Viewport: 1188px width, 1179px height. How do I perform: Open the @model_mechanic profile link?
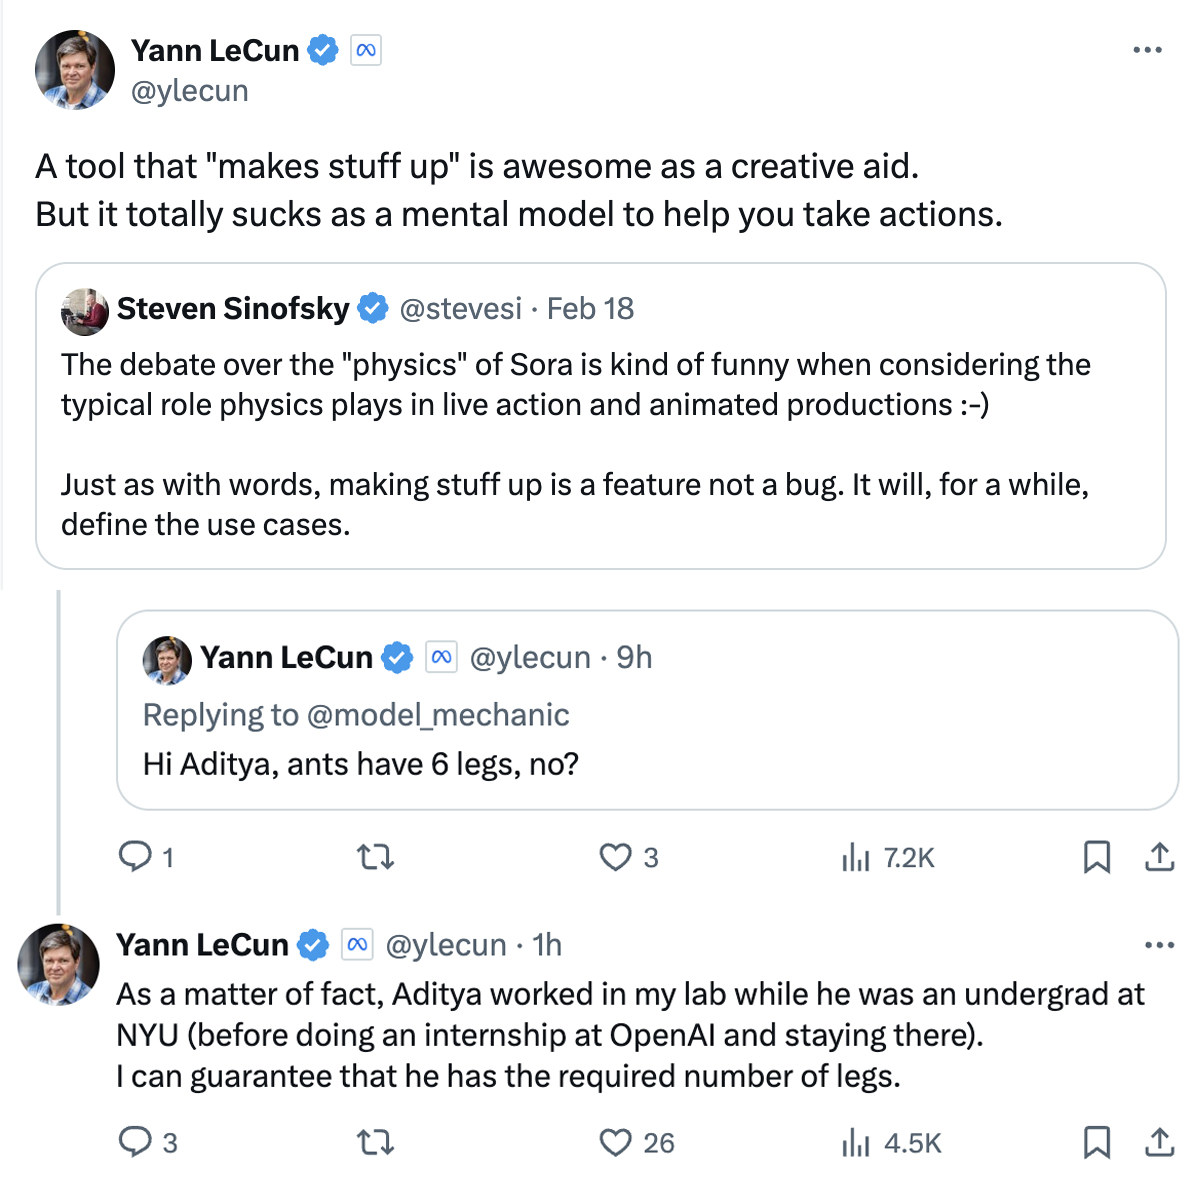pos(438,715)
